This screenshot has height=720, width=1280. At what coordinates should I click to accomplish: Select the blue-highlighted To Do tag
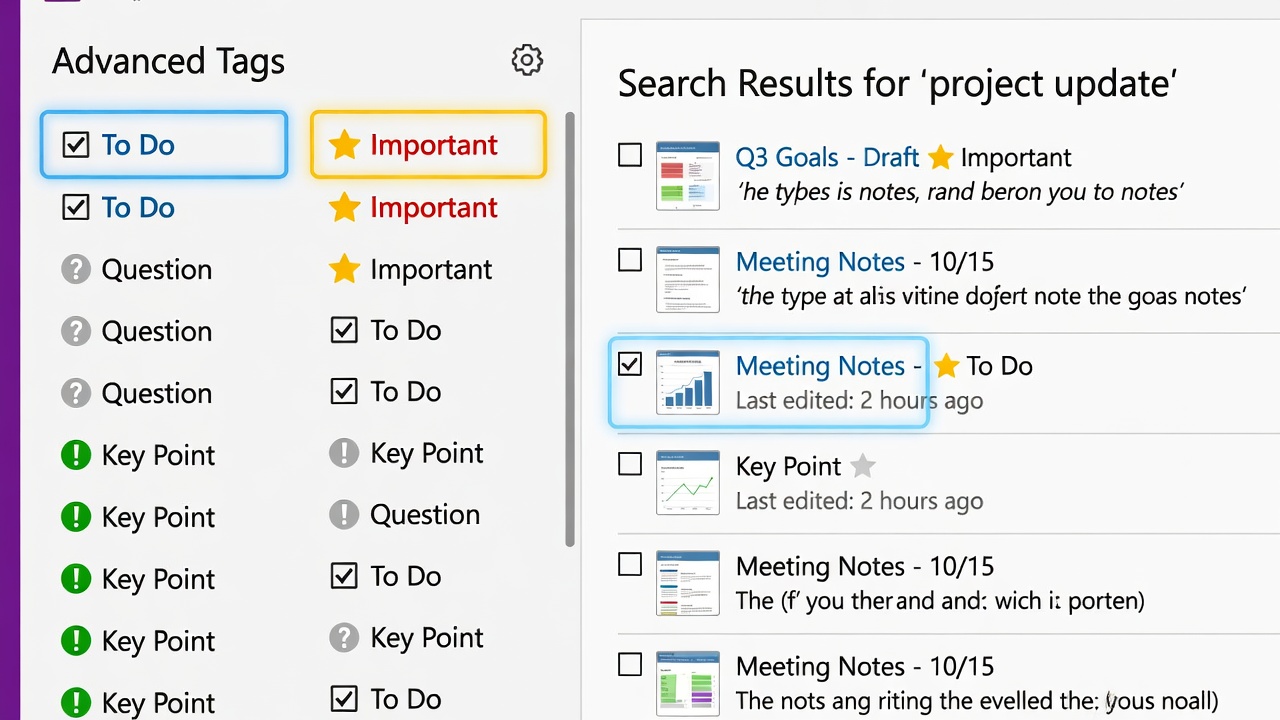tap(164, 145)
